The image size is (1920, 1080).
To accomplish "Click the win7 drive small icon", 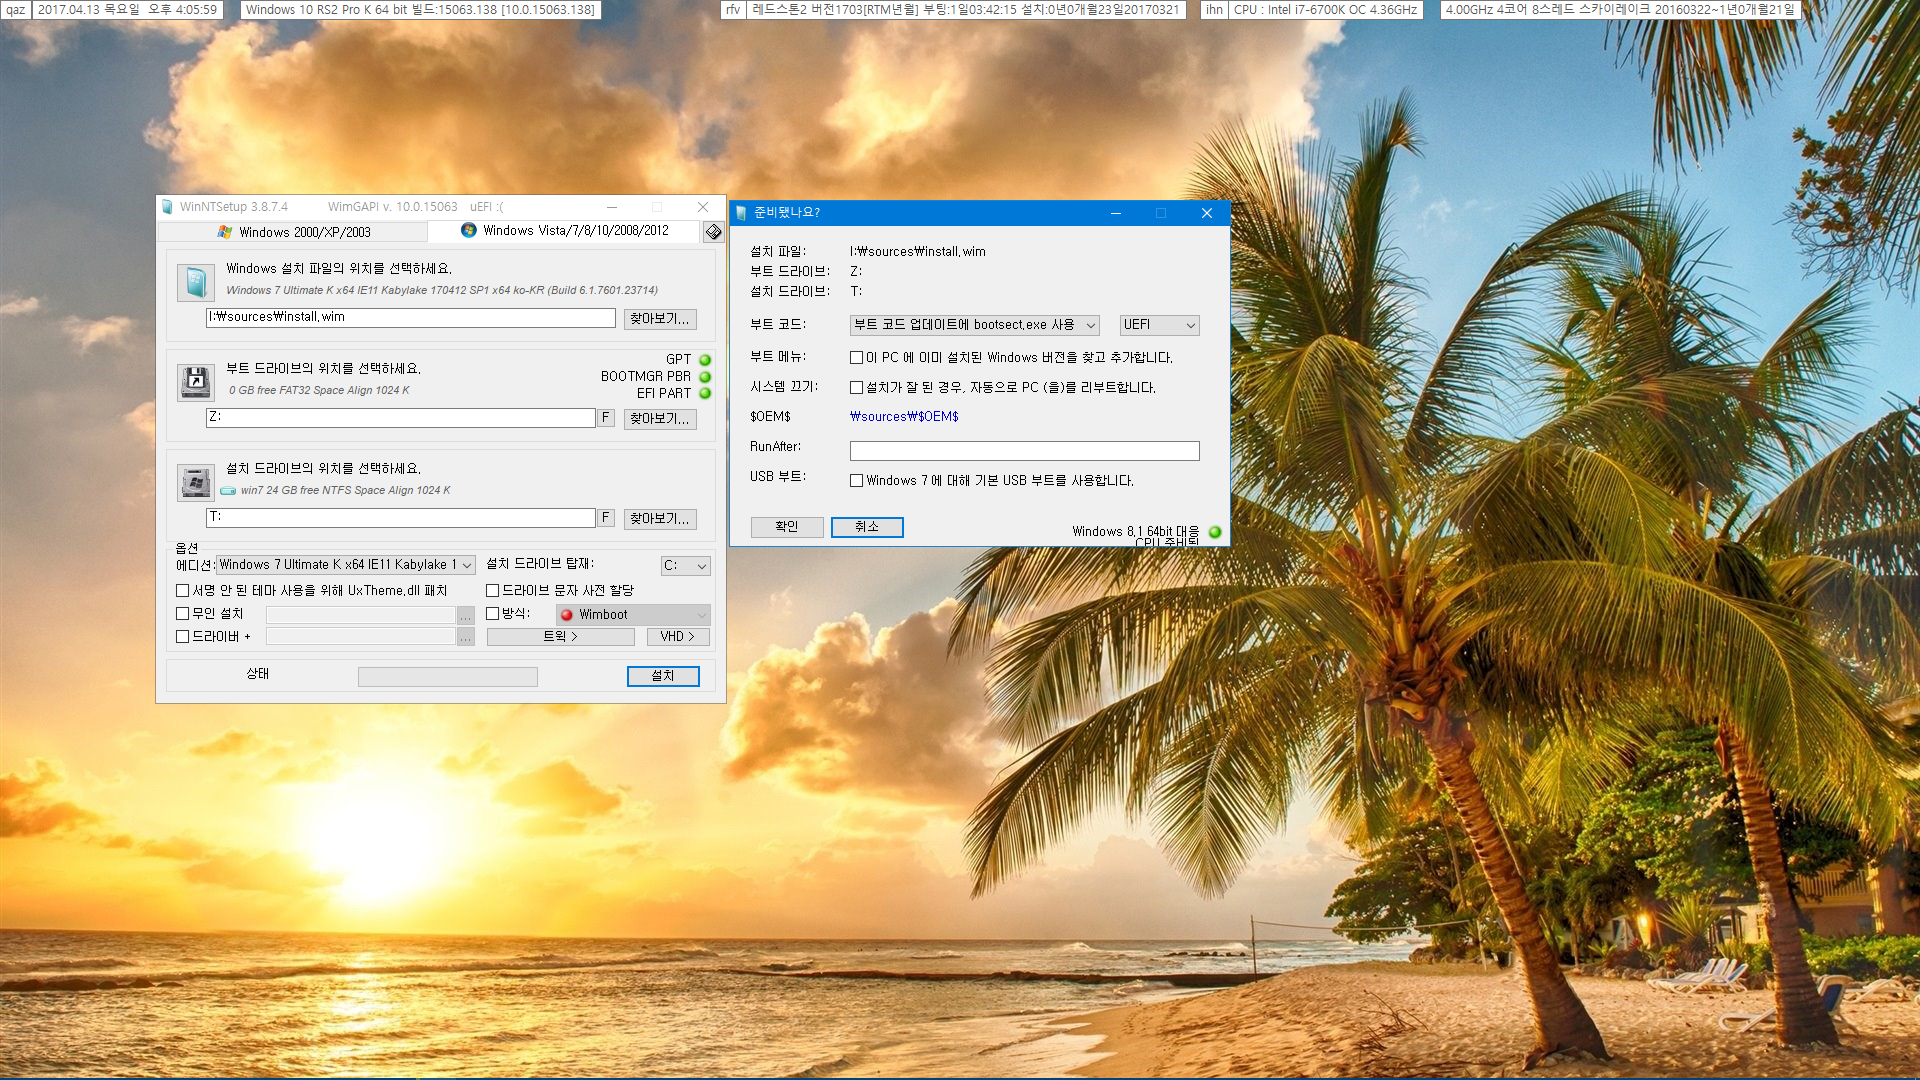I will click(228, 491).
